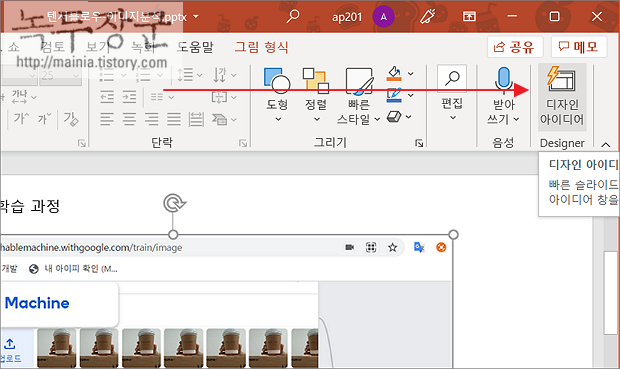The image size is (620, 369).
Task: Click the picture rotation handle
Action: (x=174, y=203)
